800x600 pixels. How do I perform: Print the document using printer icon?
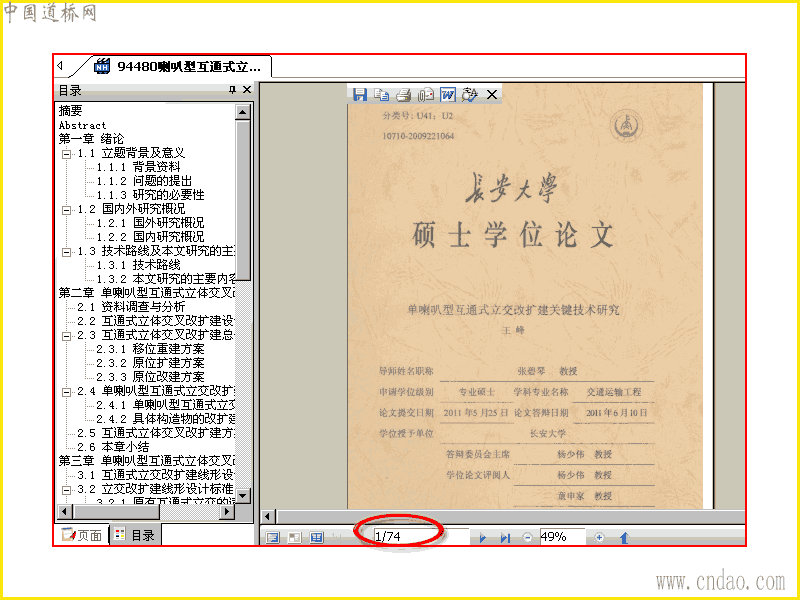pos(404,94)
